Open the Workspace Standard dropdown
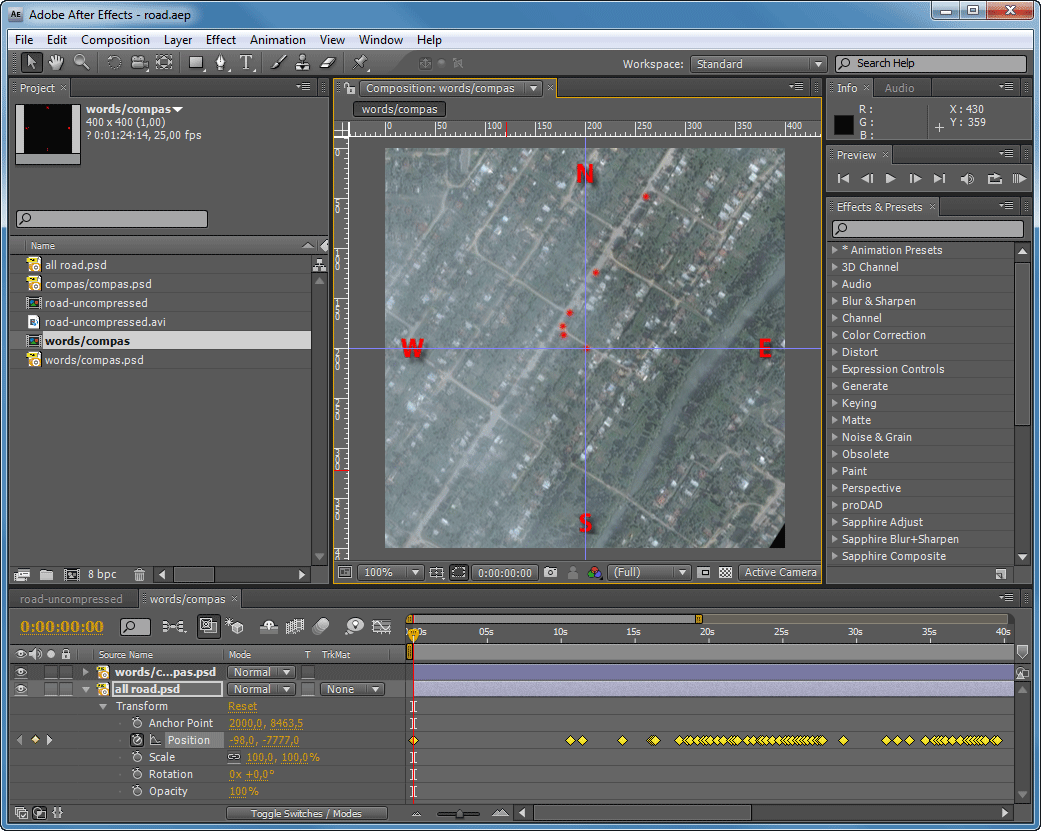Image resolution: width=1041 pixels, height=831 pixels. point(758,64)
